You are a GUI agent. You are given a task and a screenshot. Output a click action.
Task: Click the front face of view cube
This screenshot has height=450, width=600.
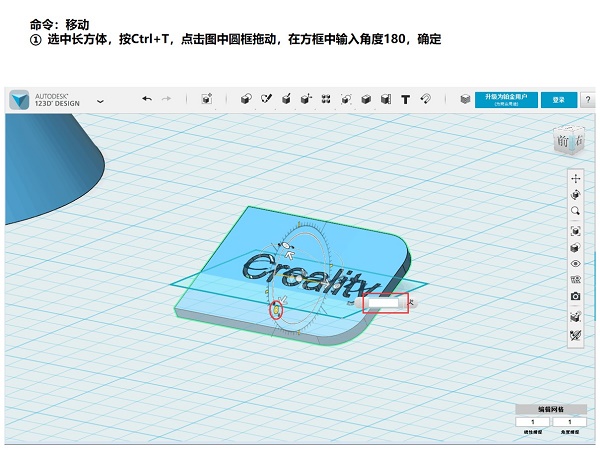click(x=562, y=141)
